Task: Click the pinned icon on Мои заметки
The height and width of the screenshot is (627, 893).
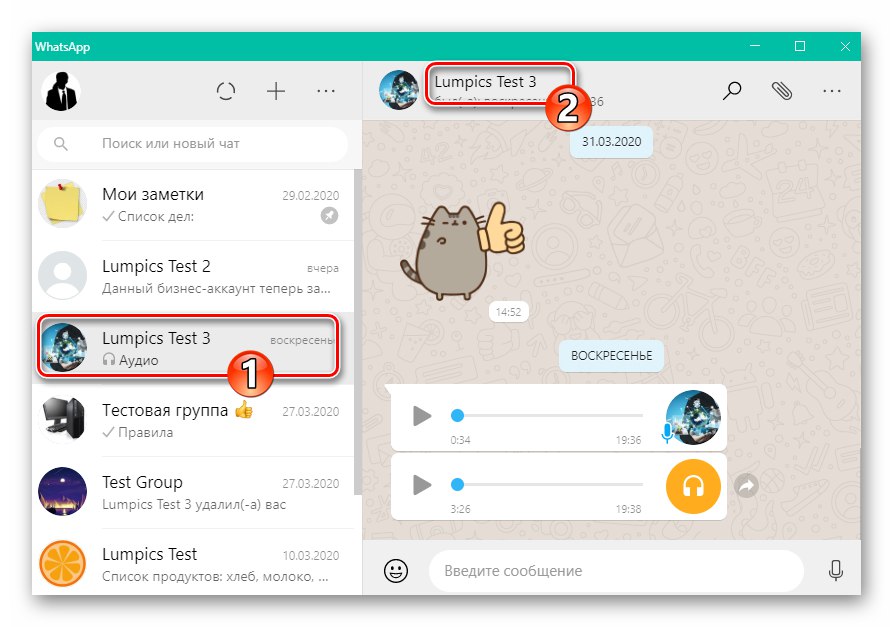Action: 329,216
